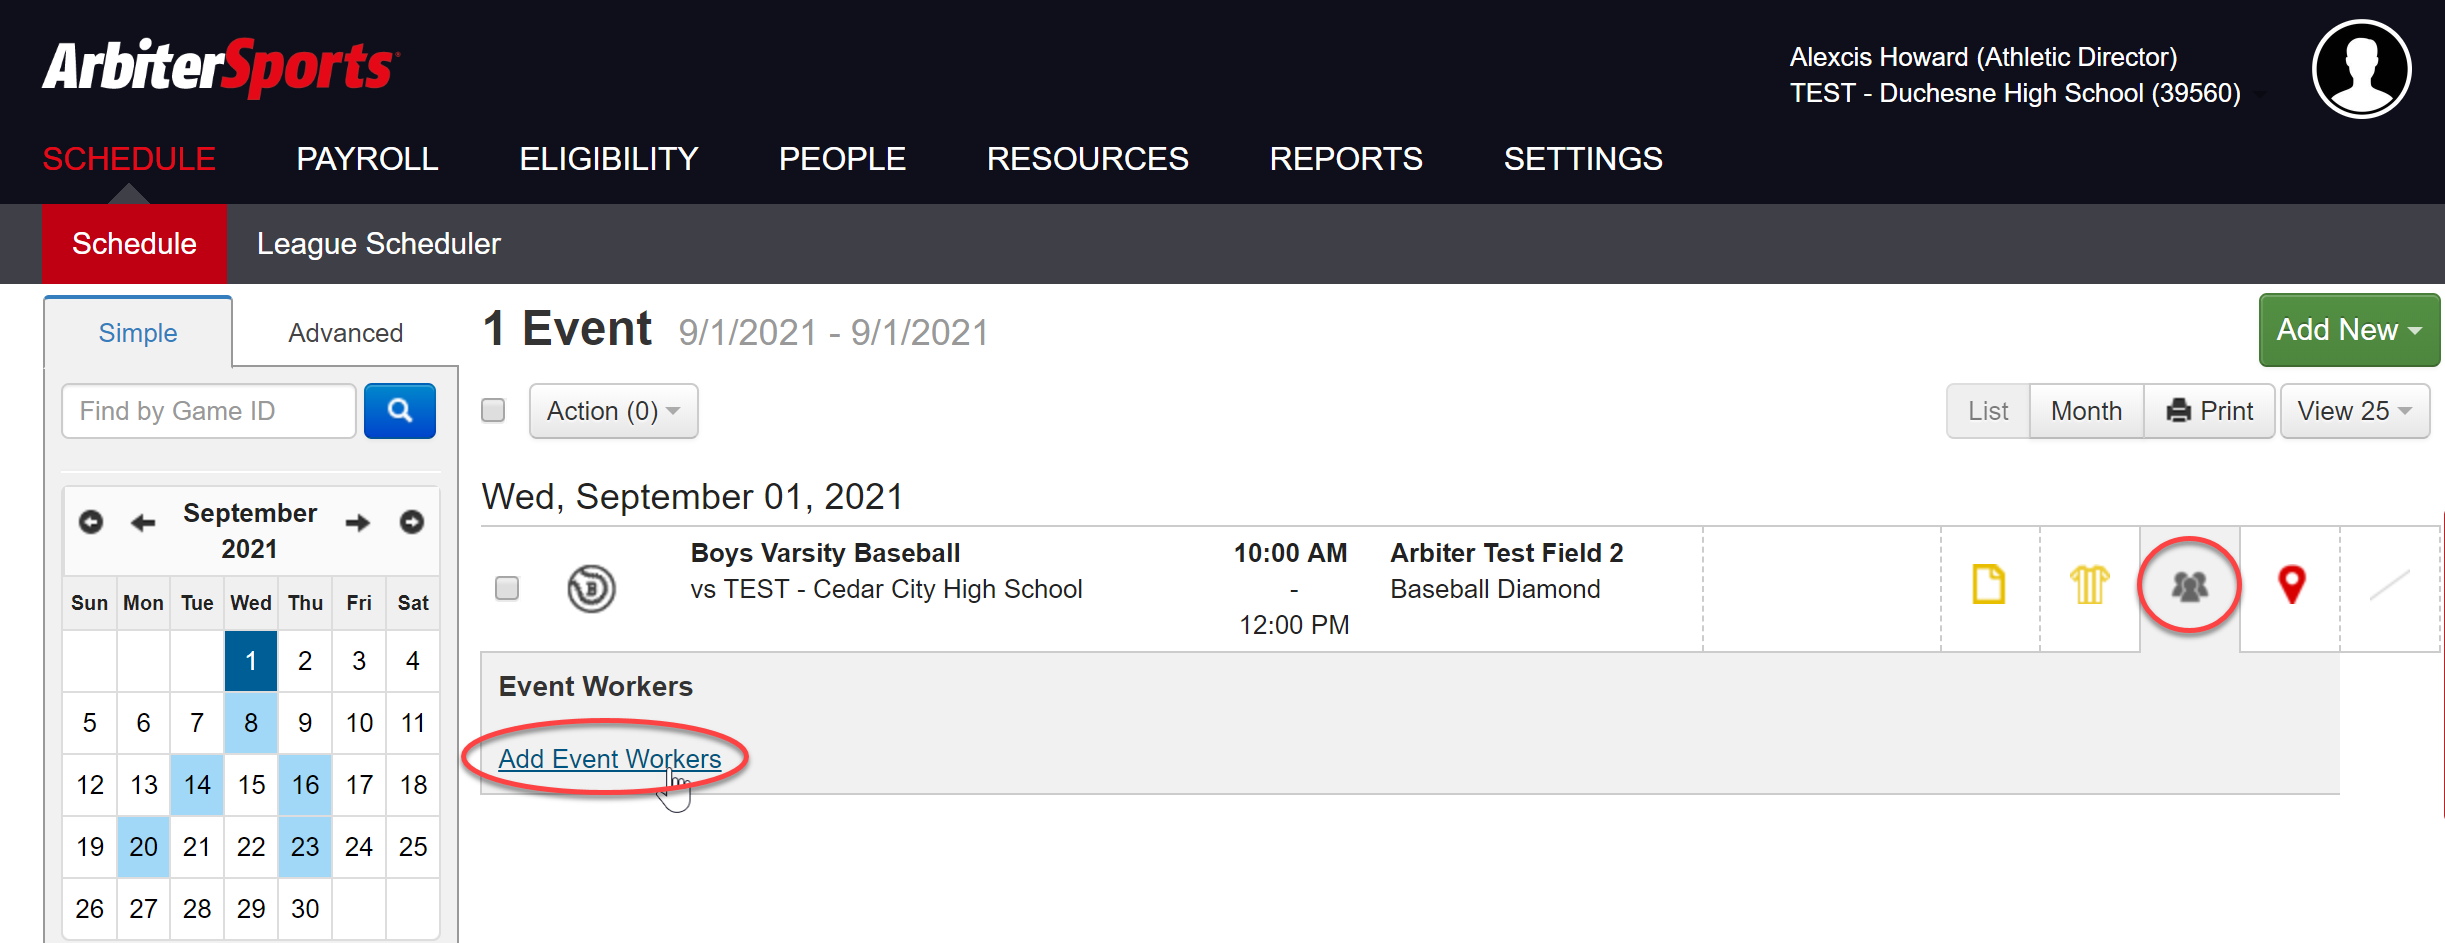Check the select-all events checkbox
Screen dimensions: 2445x943
tap(493, 411)
